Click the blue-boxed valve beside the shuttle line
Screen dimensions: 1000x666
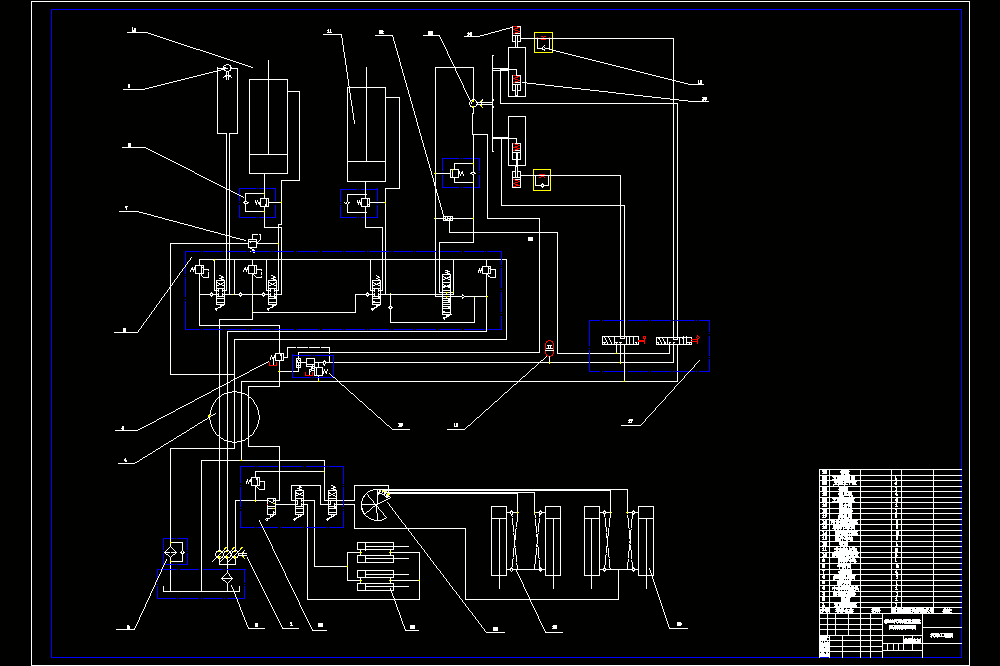coord(461,173)
